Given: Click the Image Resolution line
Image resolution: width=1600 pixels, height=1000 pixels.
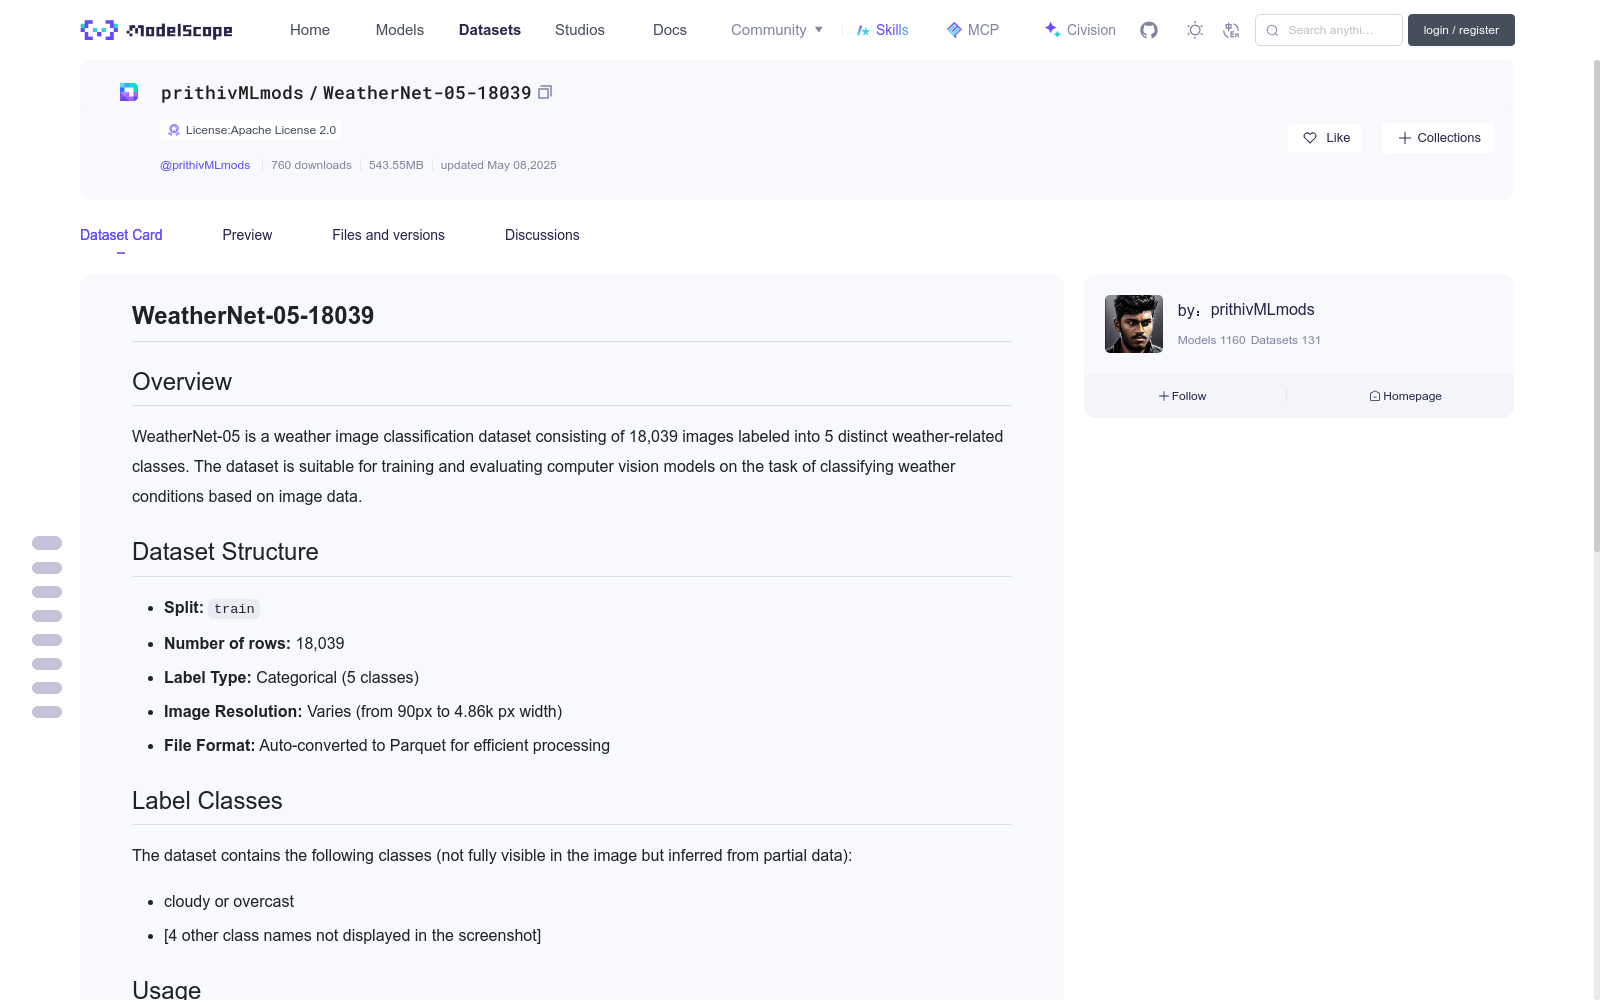Looking at the screenshot, I should click(x=363, y=712).
